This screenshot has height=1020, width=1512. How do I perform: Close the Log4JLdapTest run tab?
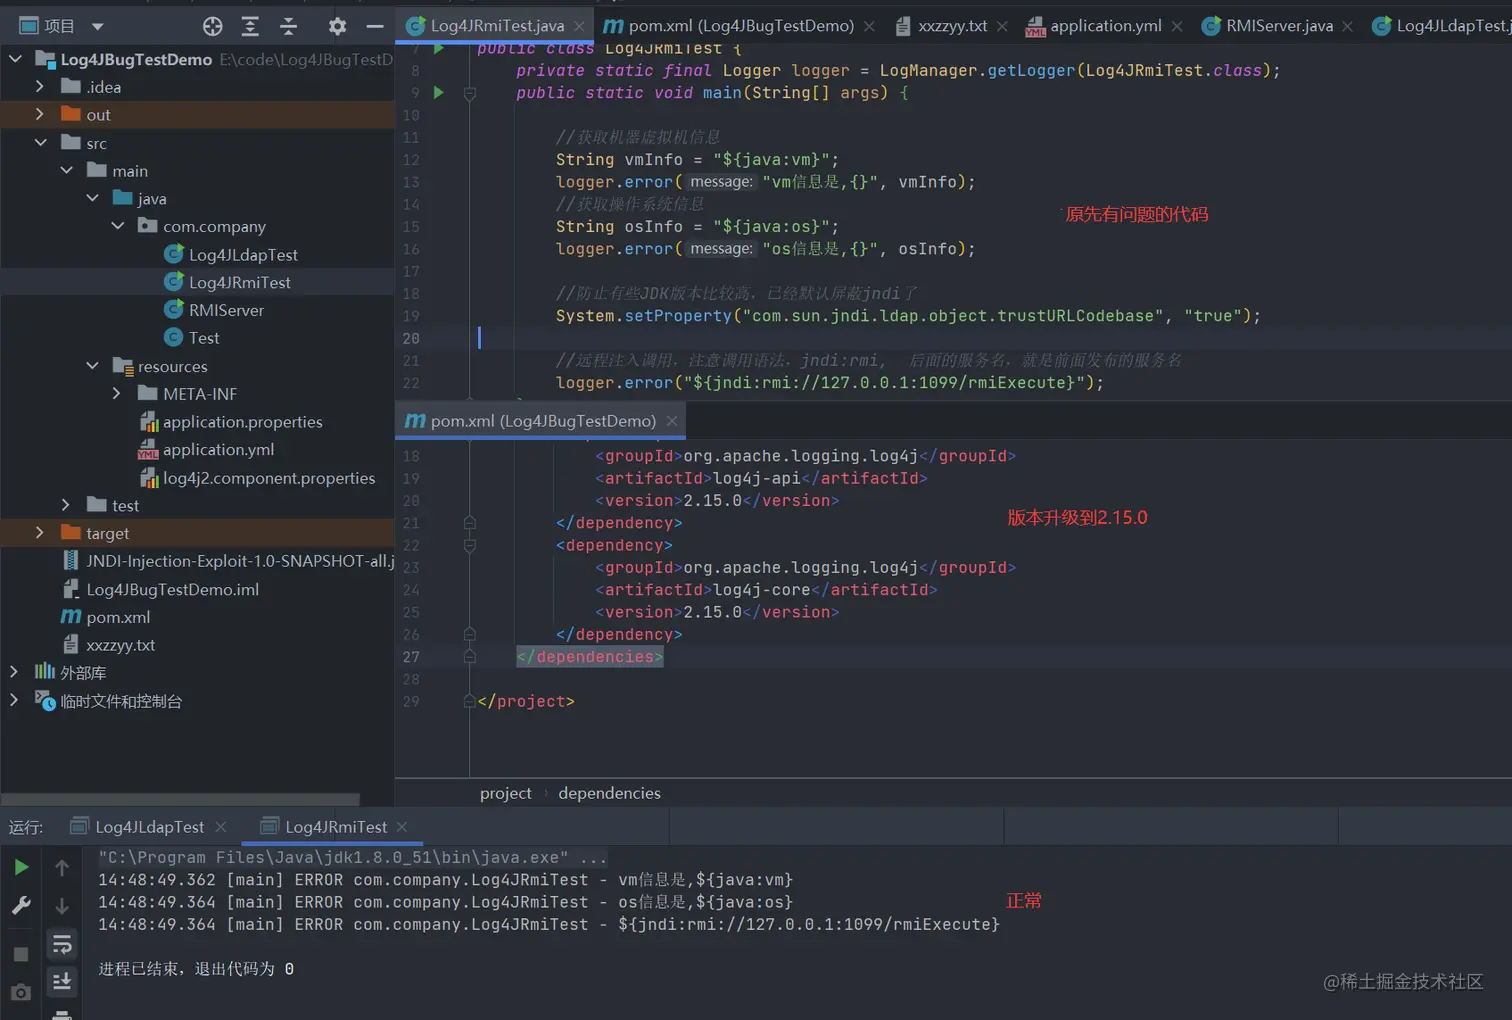pos(221,827)
